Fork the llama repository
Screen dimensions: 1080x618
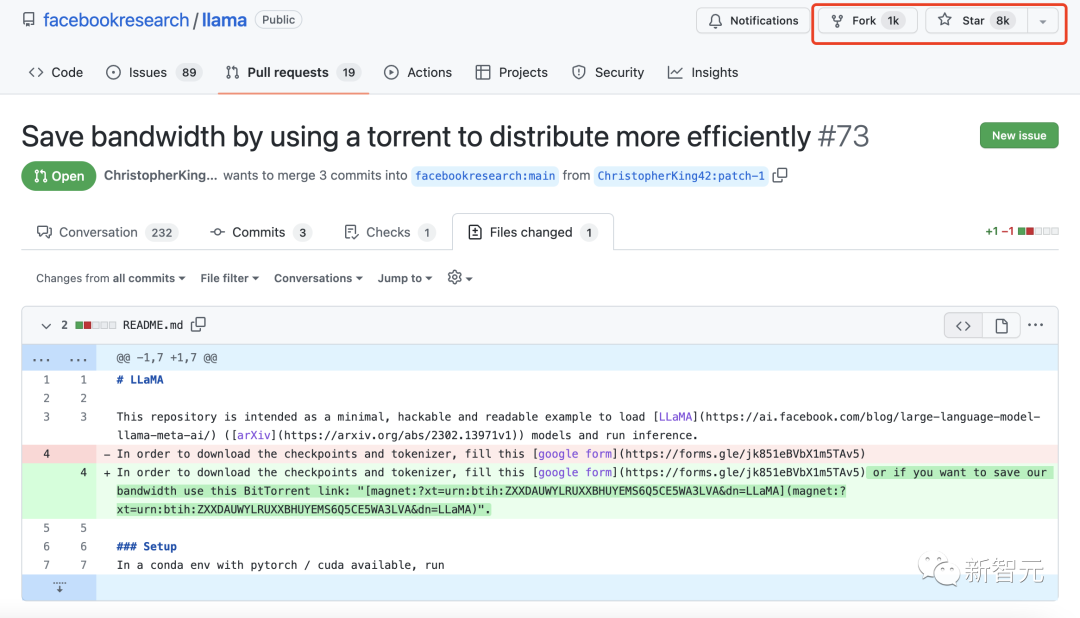(868, 21)
